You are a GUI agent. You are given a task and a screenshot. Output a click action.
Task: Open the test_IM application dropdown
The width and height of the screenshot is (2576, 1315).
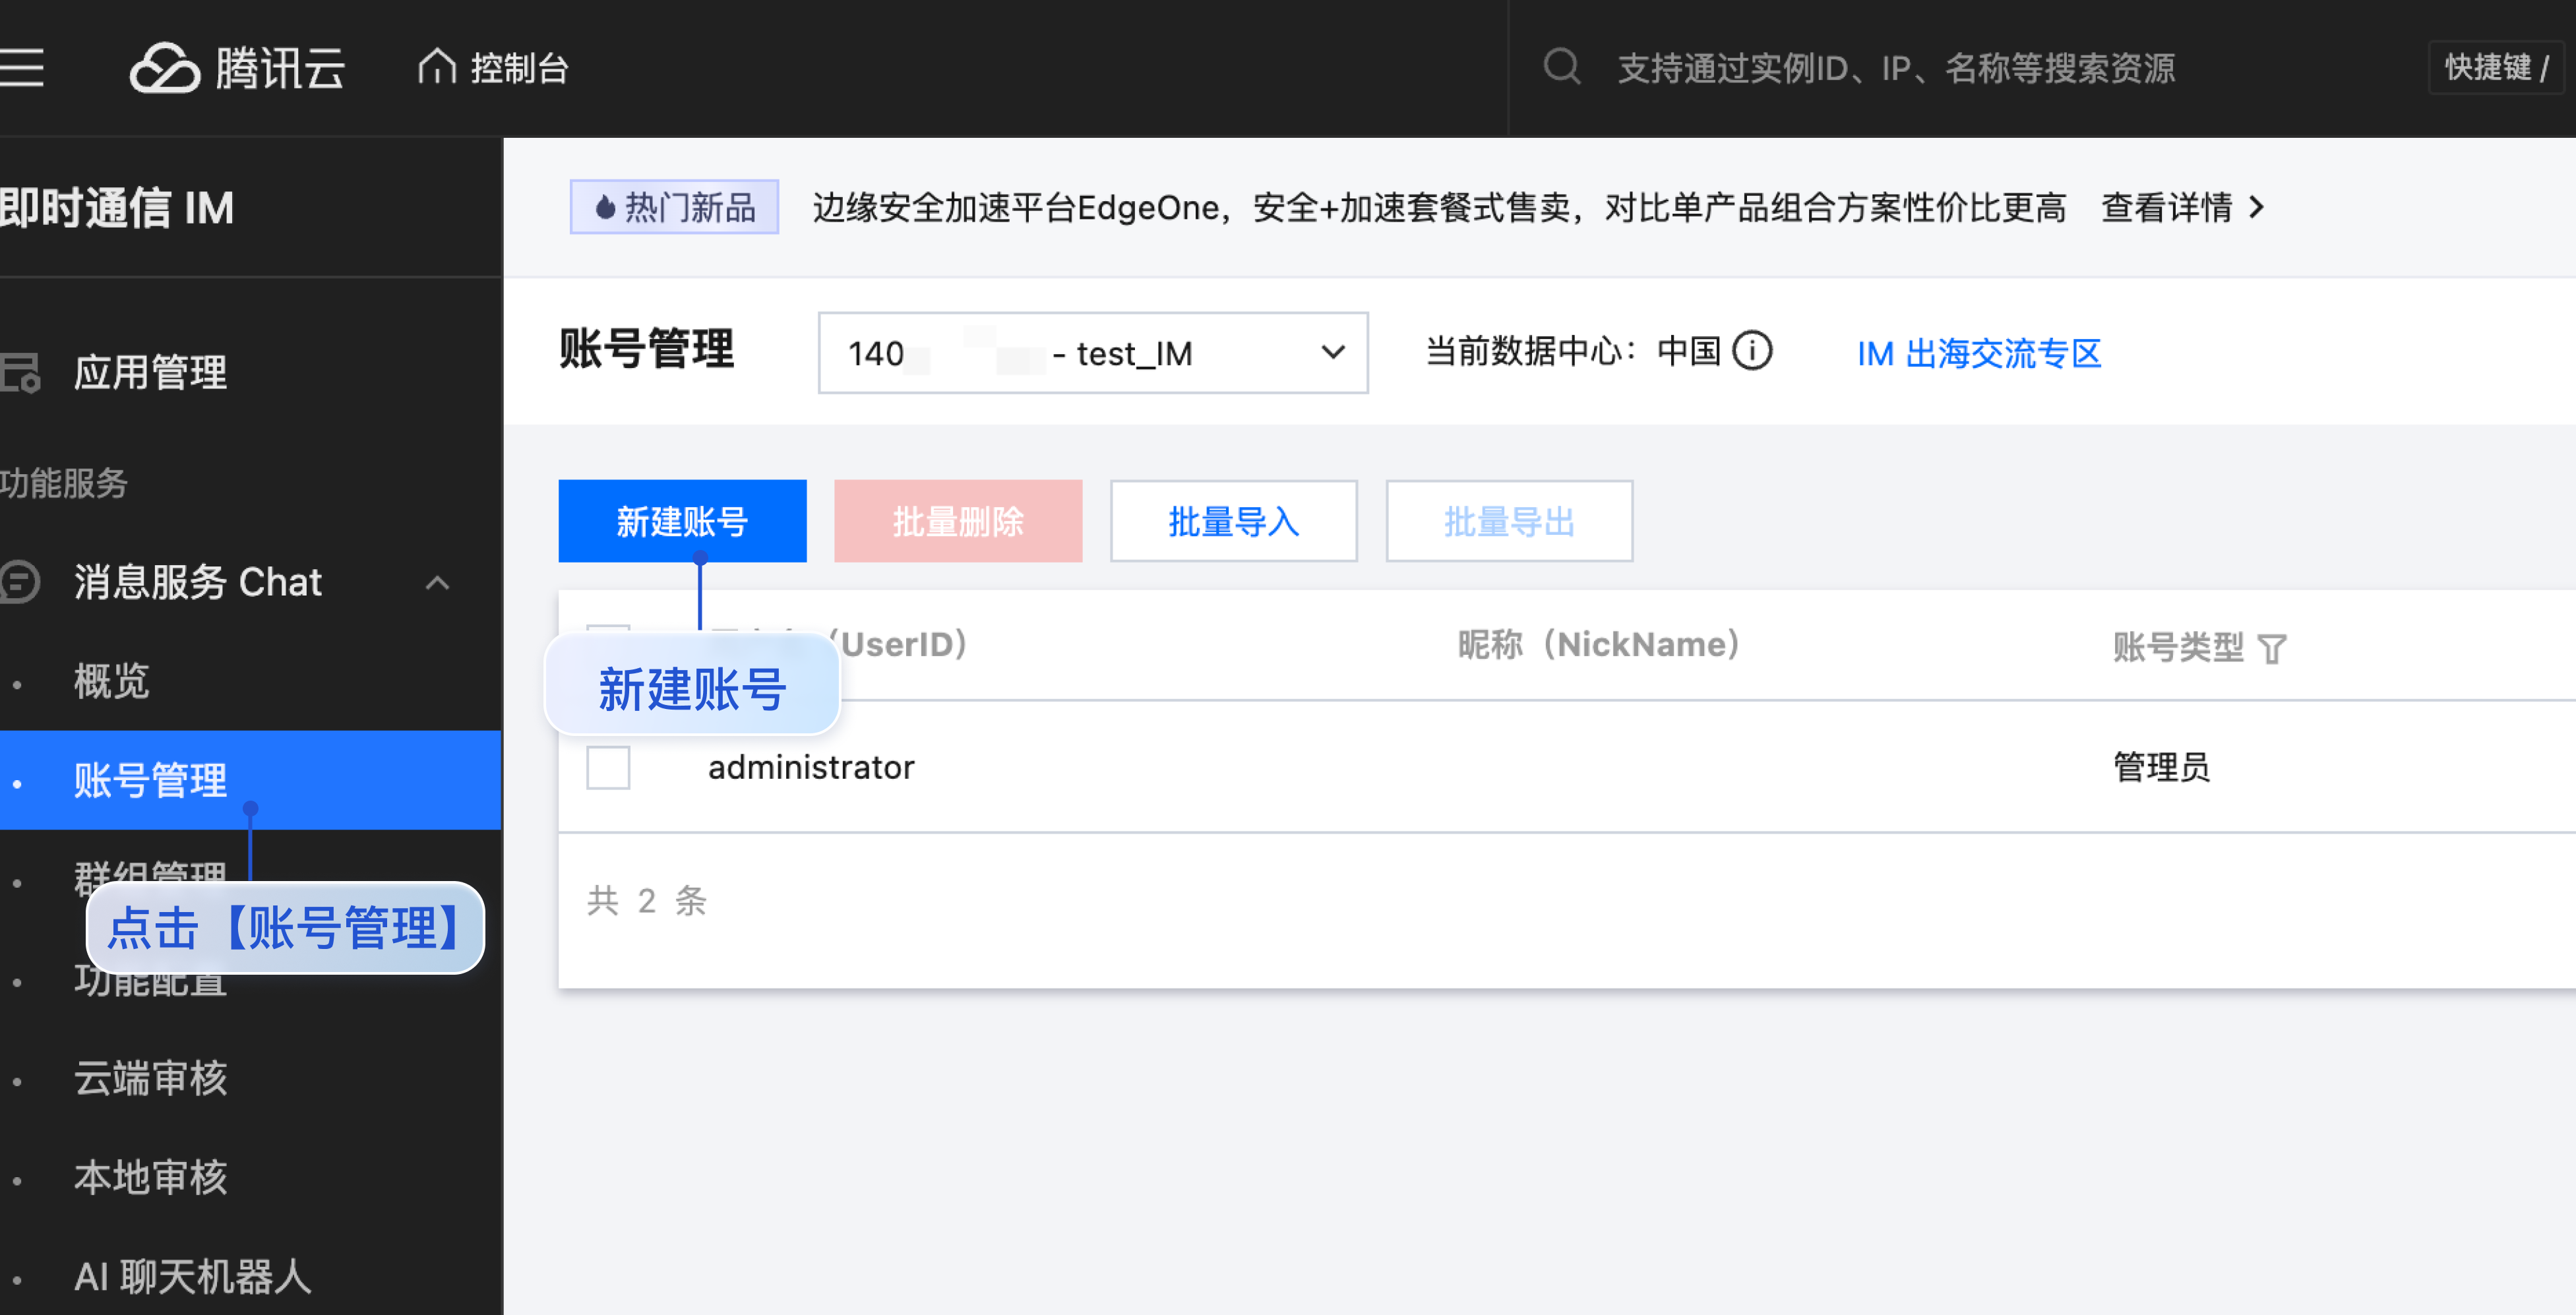1092,353
